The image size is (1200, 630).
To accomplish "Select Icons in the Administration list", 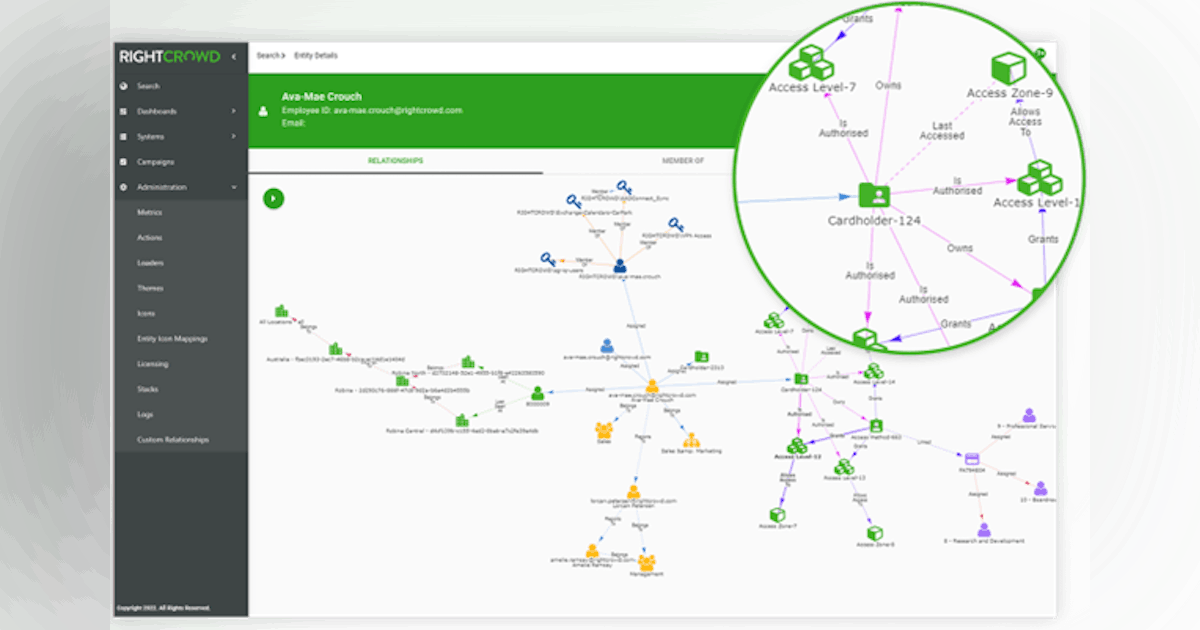I will click(x=146, y=314).
